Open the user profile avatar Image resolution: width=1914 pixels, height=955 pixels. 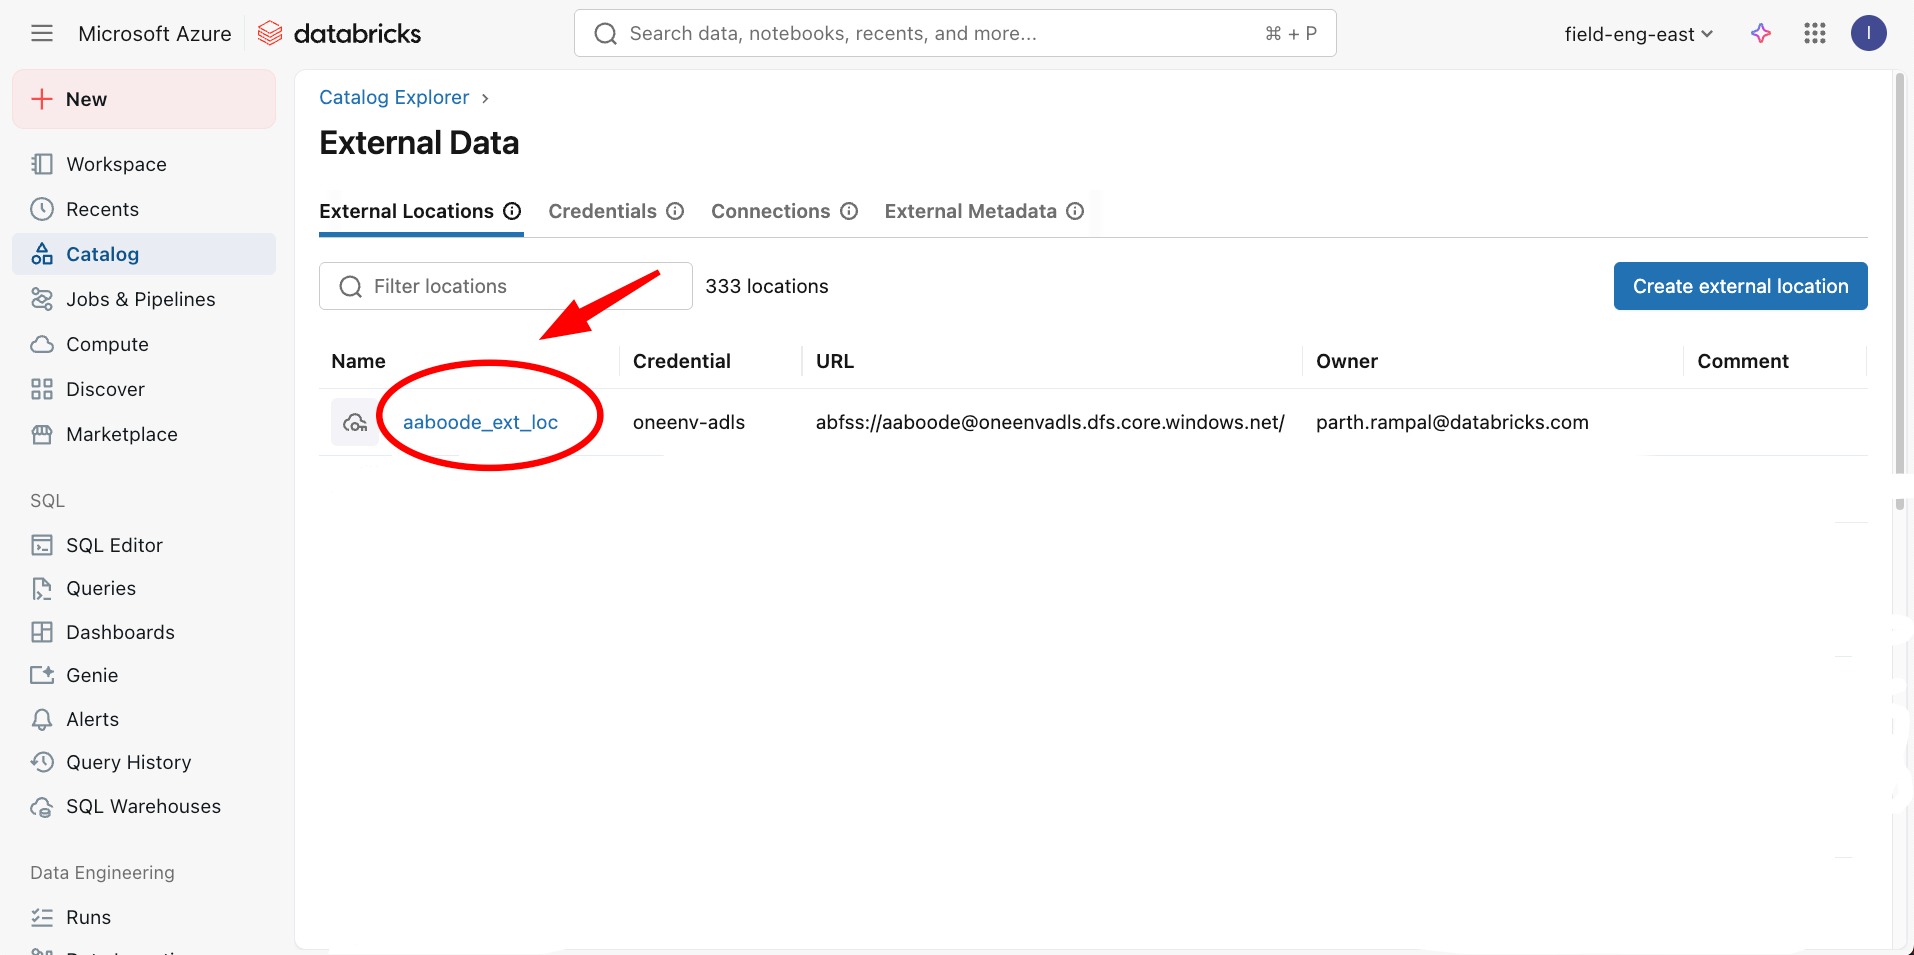pyautogui.click(x=1868, y=34)
